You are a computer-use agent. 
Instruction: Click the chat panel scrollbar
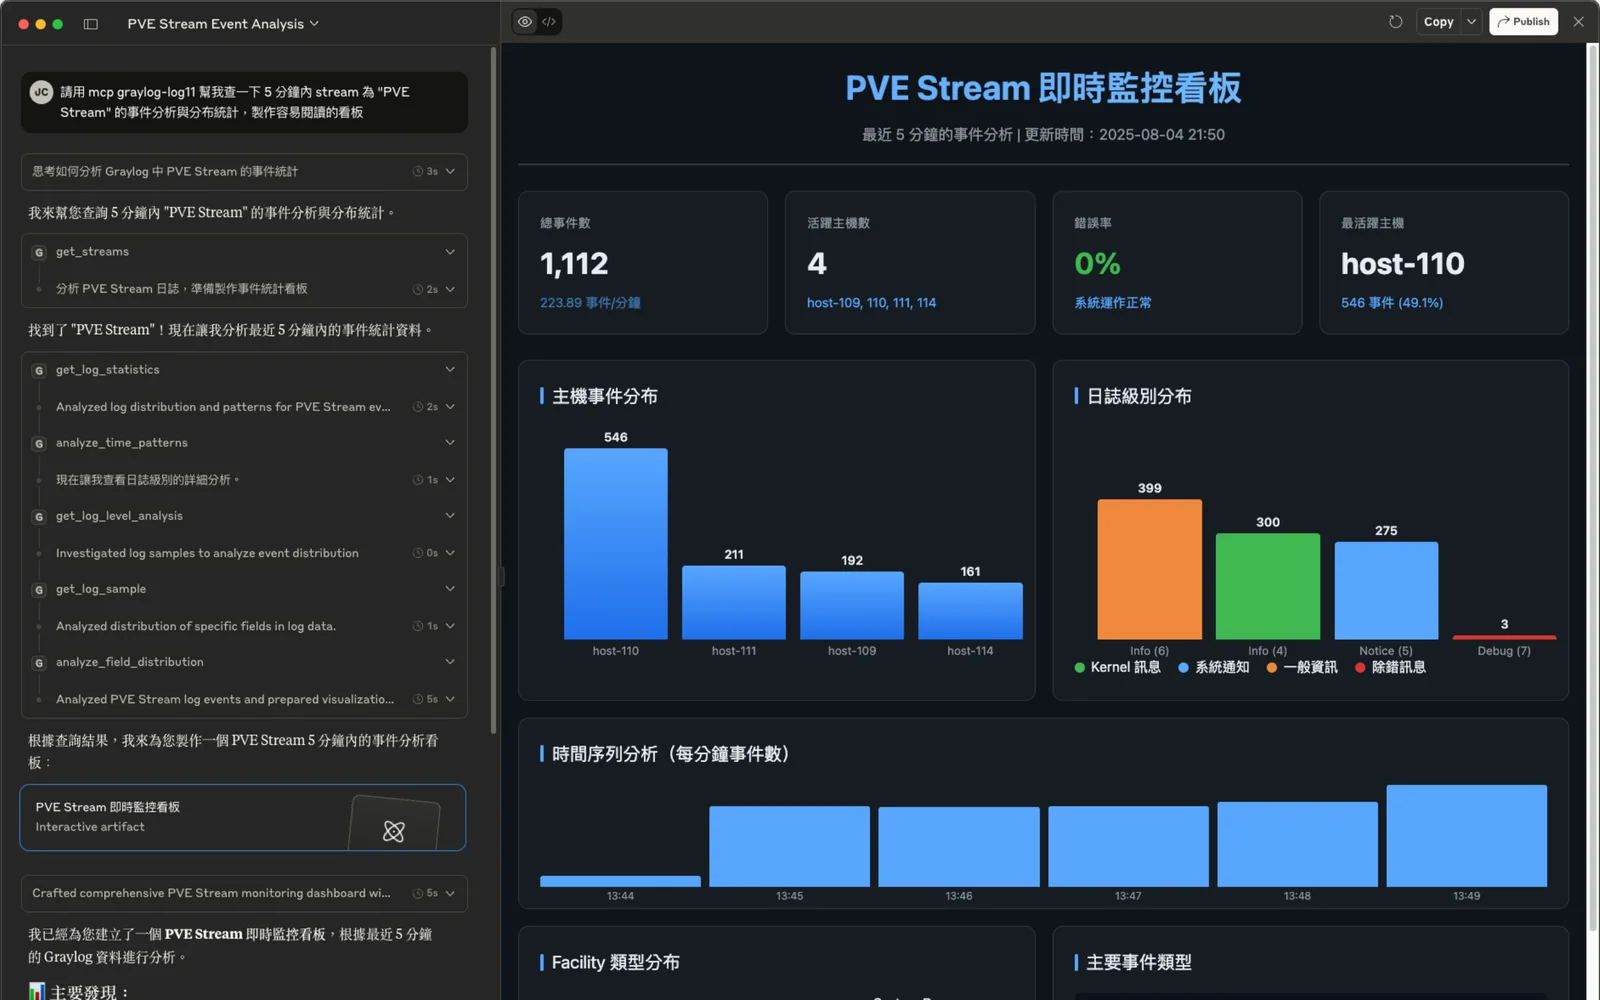[x=493, y=390]
